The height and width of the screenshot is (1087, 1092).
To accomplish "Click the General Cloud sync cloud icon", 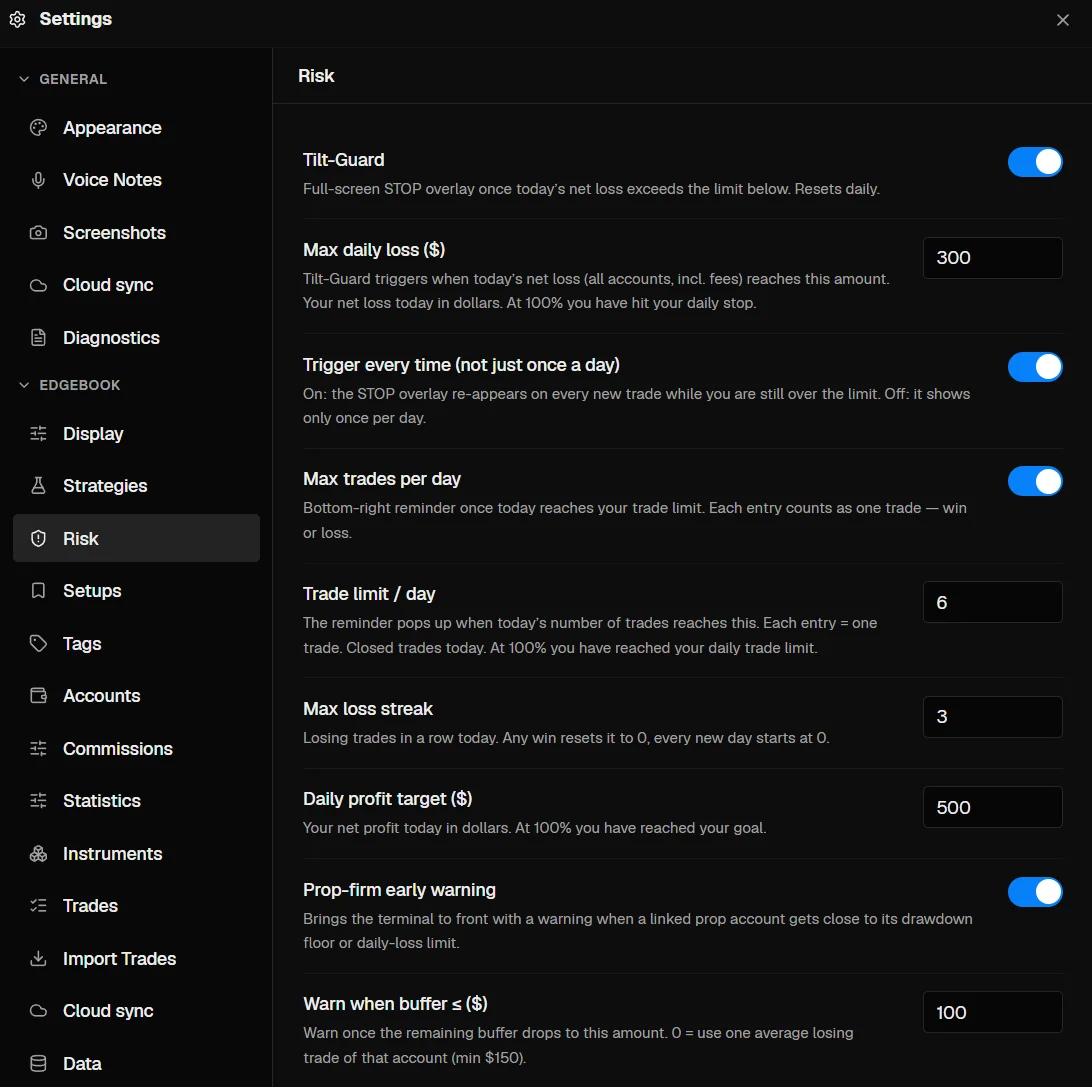I will pos(38,286).
